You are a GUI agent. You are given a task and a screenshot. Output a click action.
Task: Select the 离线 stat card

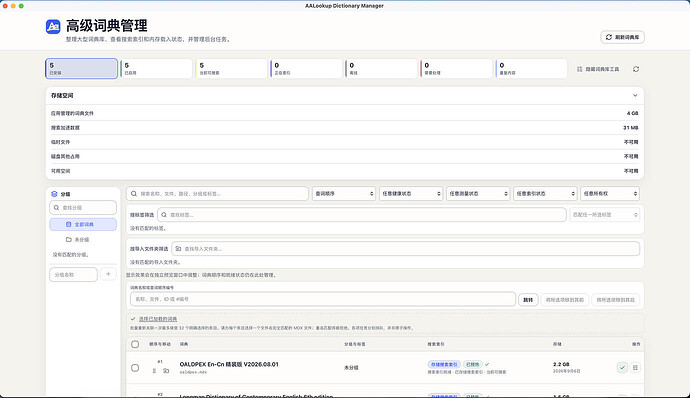[382, 69]
